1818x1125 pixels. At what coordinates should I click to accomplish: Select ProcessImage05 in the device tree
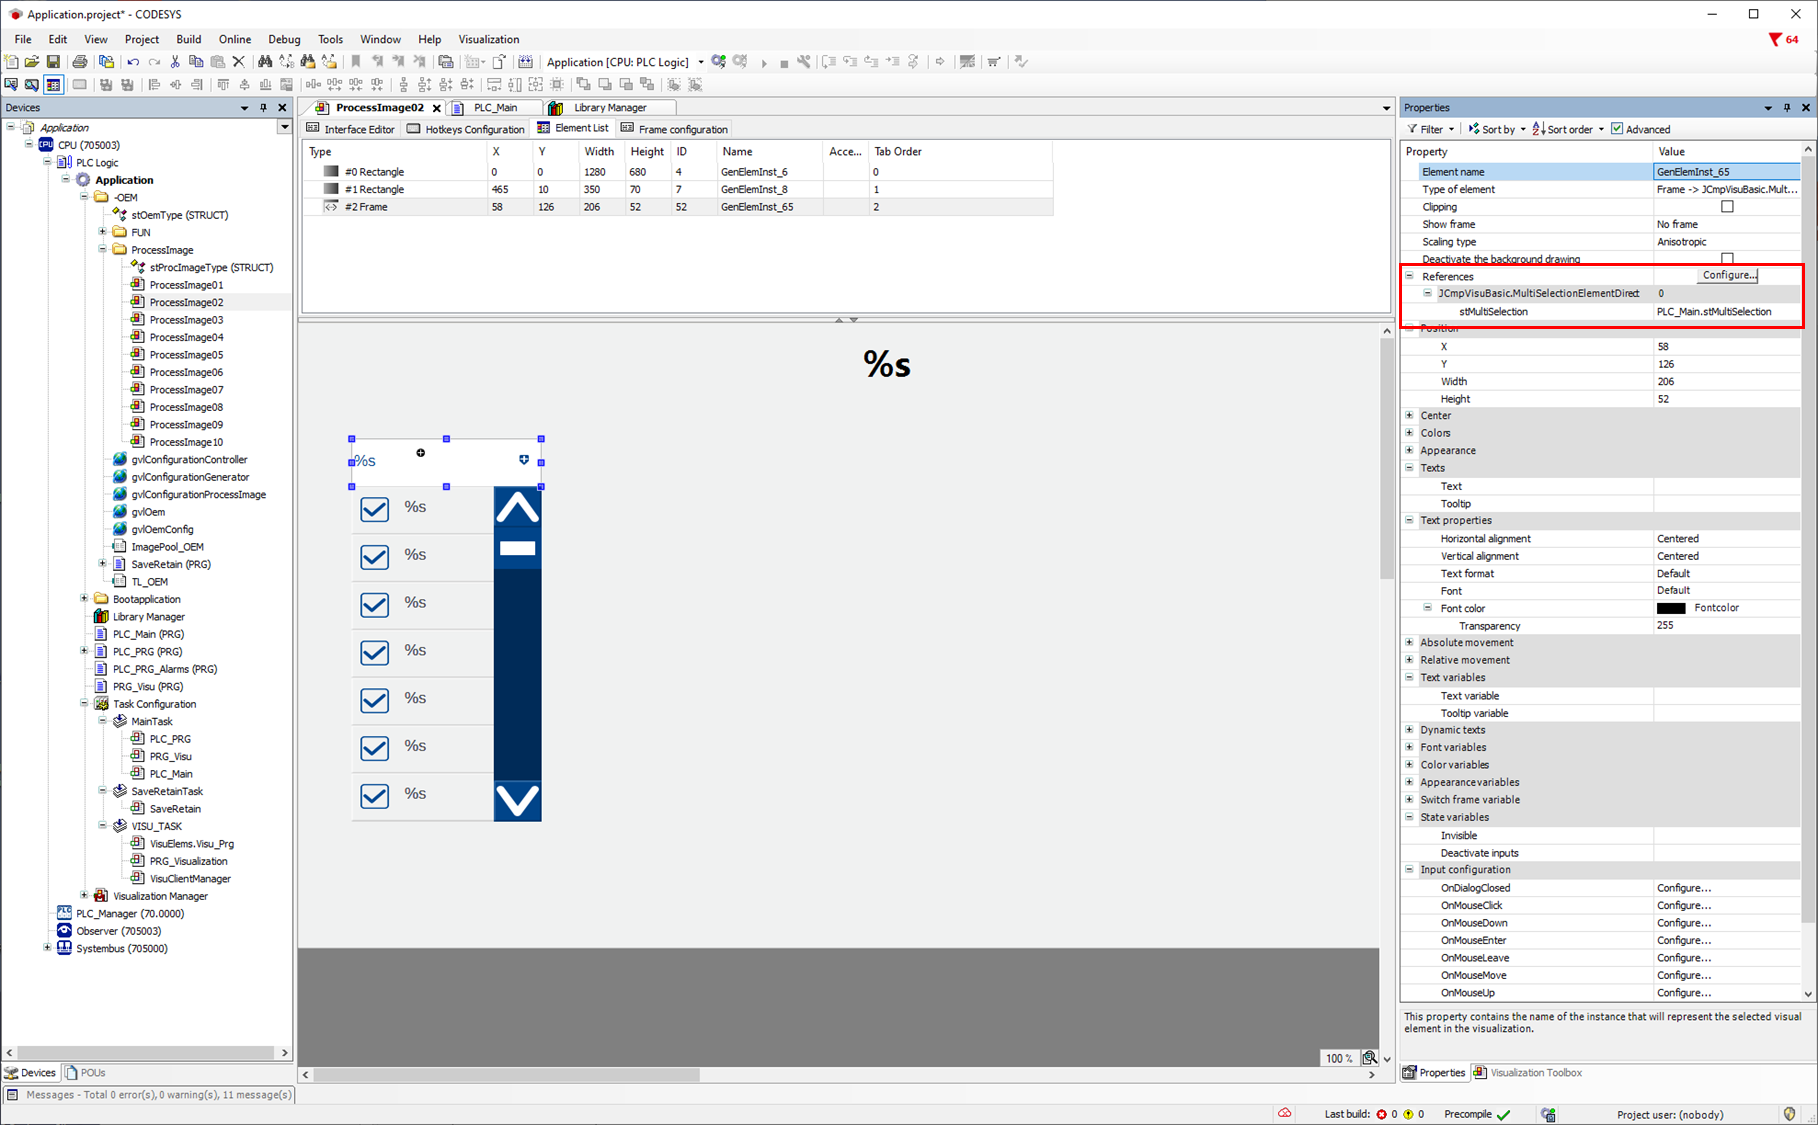(186, 355)
